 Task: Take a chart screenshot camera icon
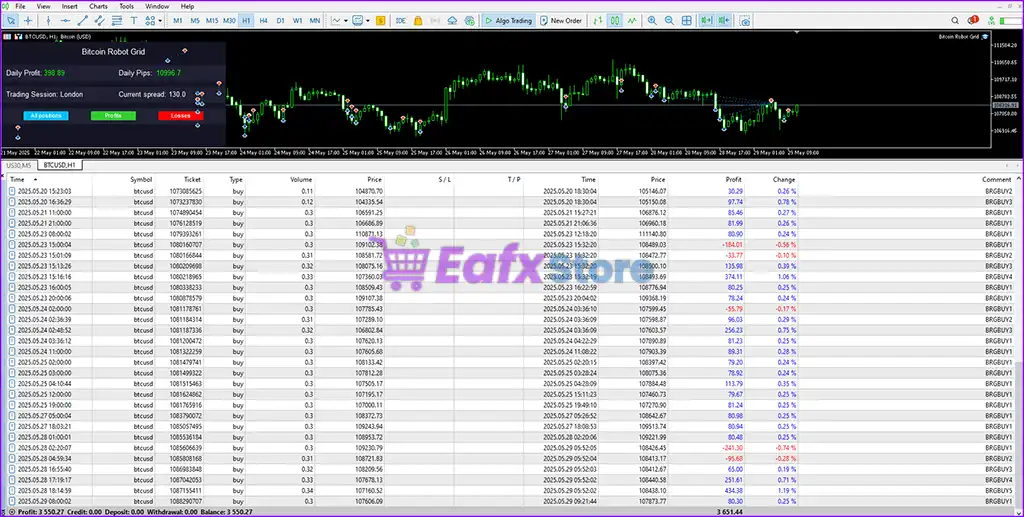[x=744, y=21]
